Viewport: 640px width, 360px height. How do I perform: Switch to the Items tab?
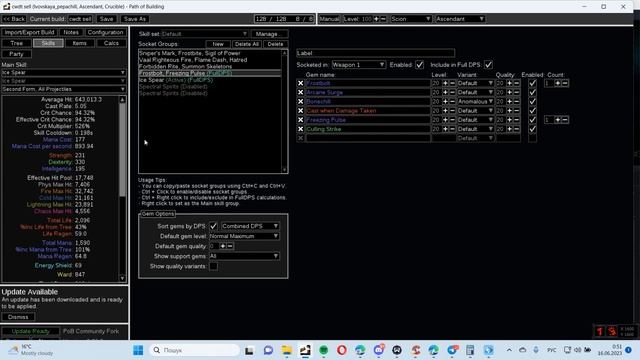click(x=80, y=43)
